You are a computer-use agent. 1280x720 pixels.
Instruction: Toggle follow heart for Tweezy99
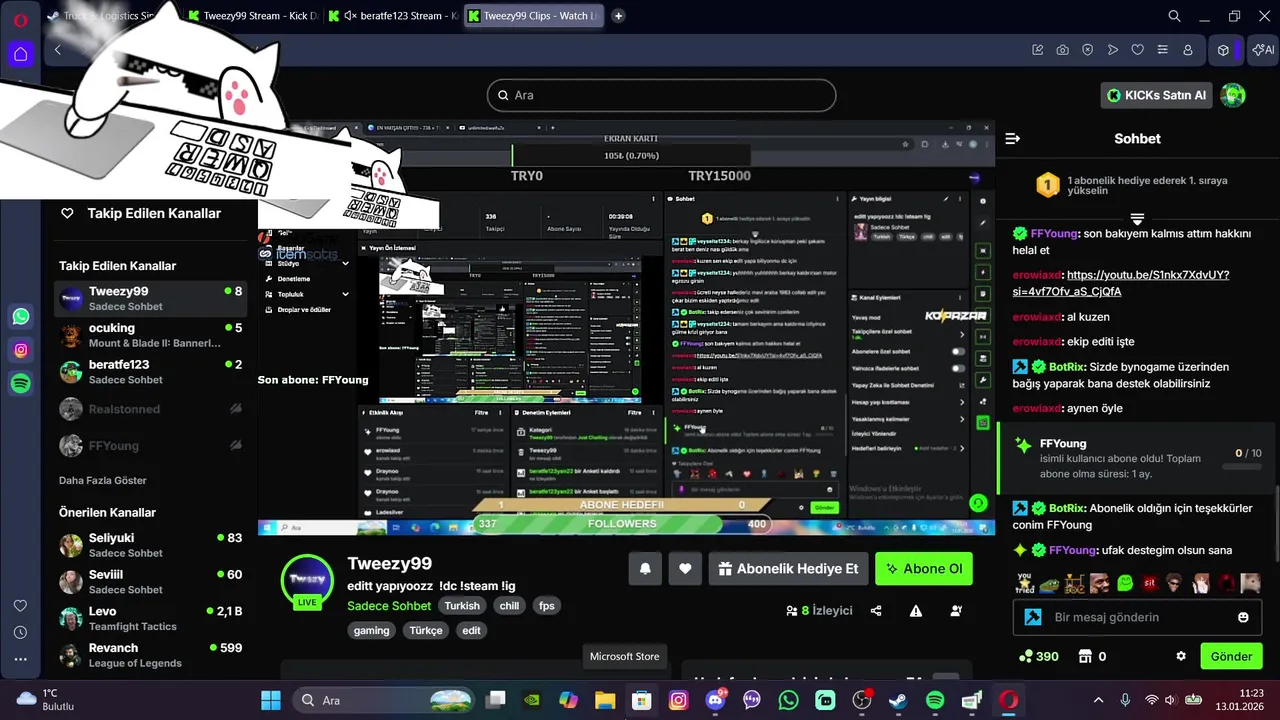(x=685, y=569)
